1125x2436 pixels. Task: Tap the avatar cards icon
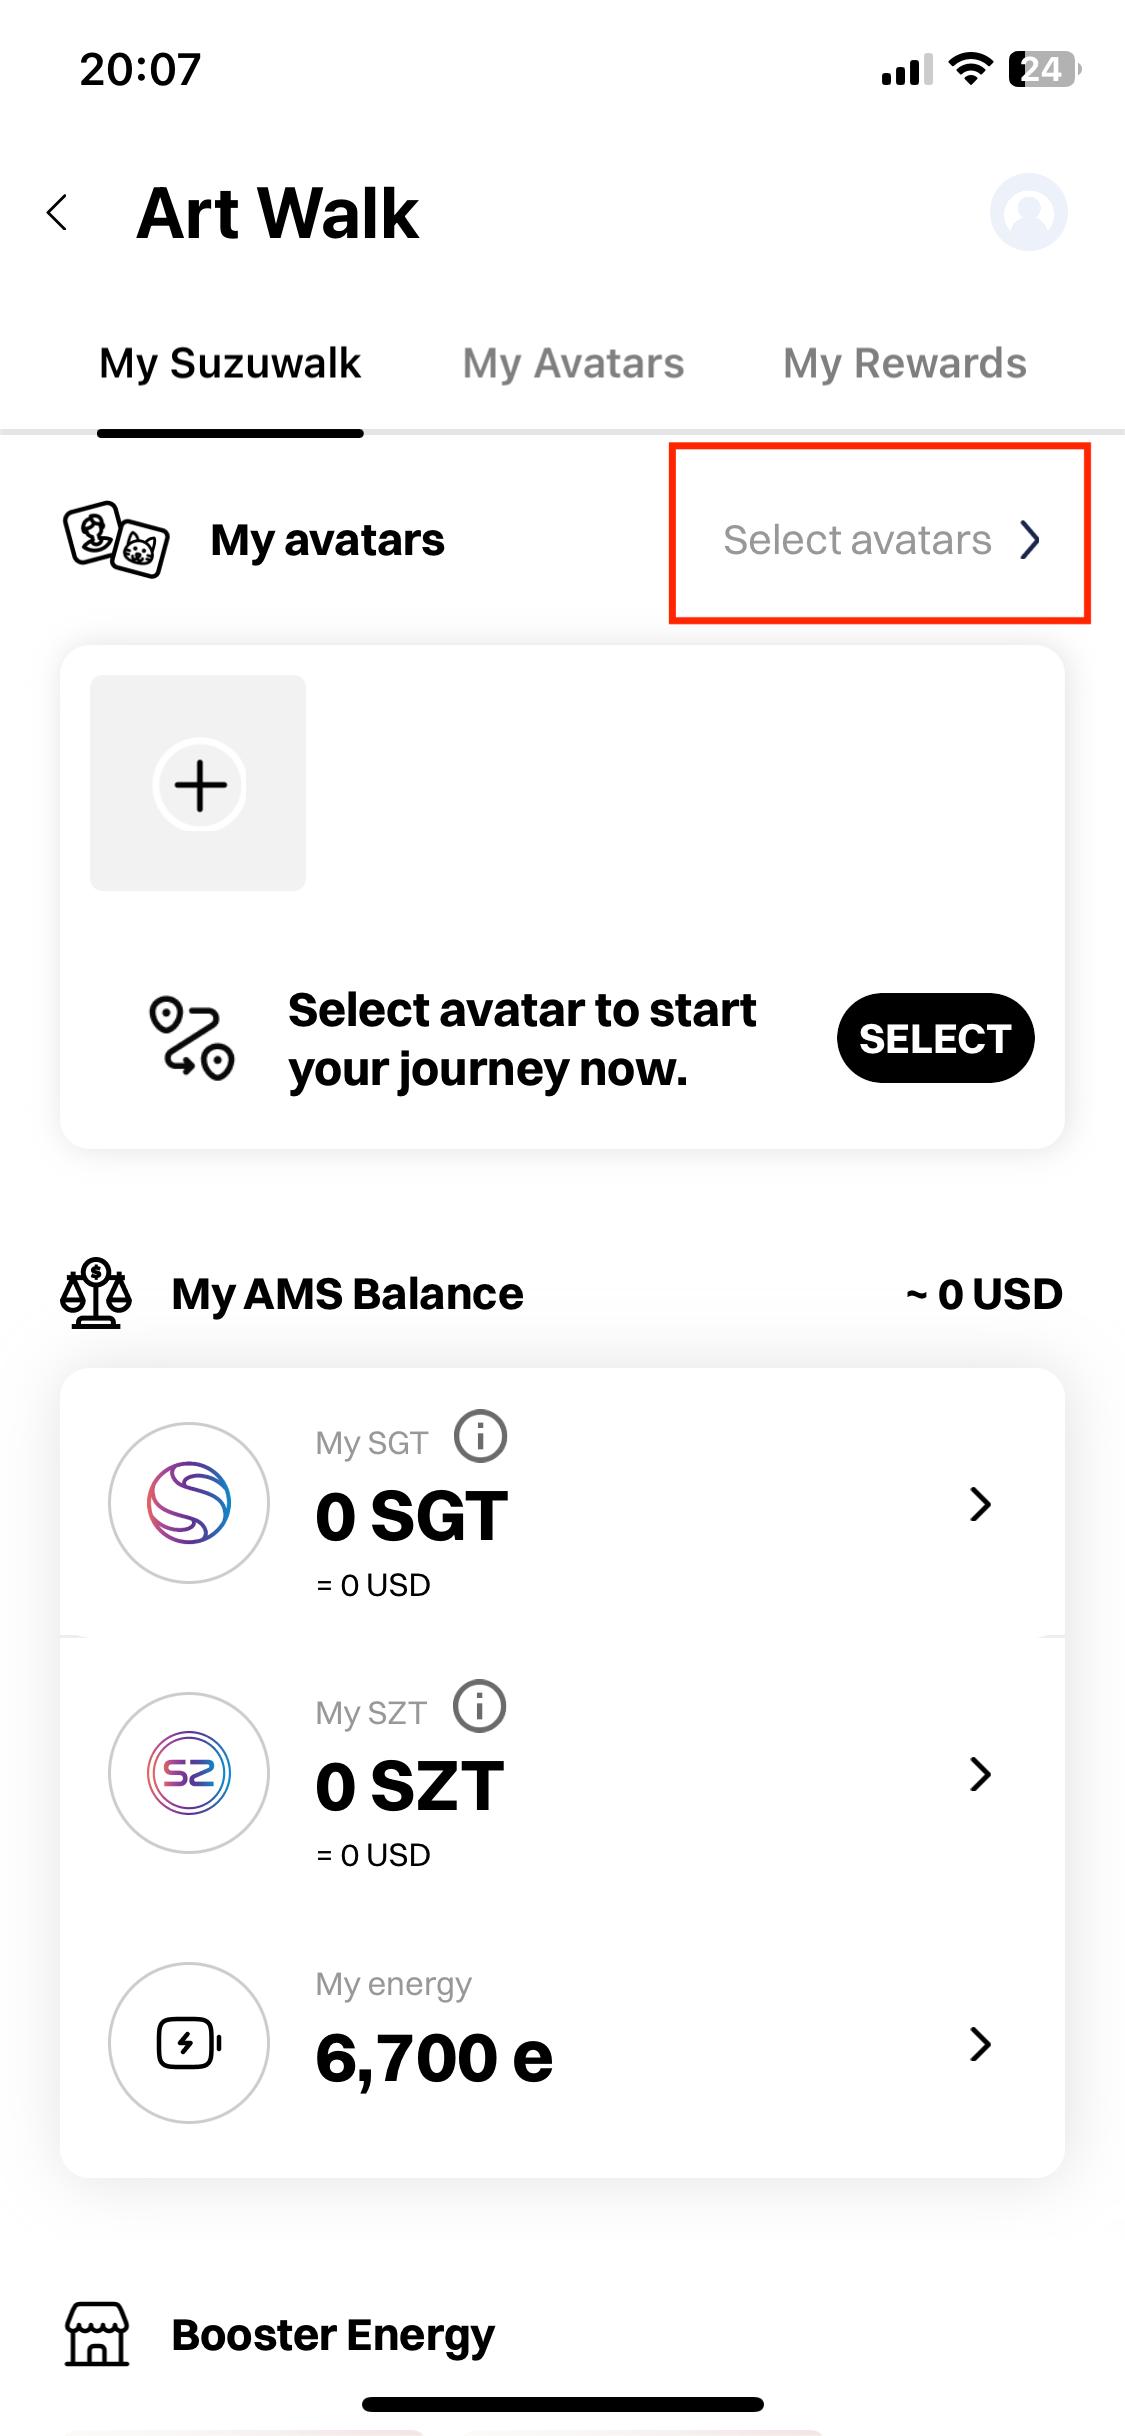(116, 540)
